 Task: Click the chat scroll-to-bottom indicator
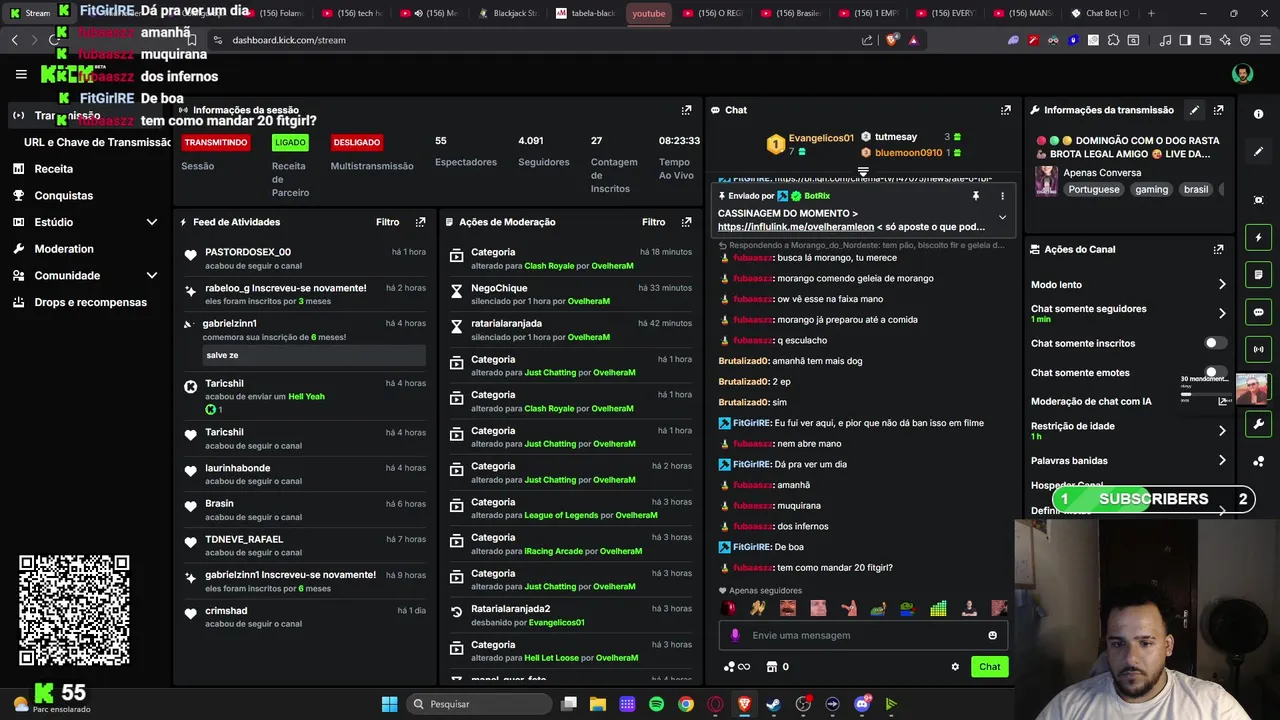(863, 173)
